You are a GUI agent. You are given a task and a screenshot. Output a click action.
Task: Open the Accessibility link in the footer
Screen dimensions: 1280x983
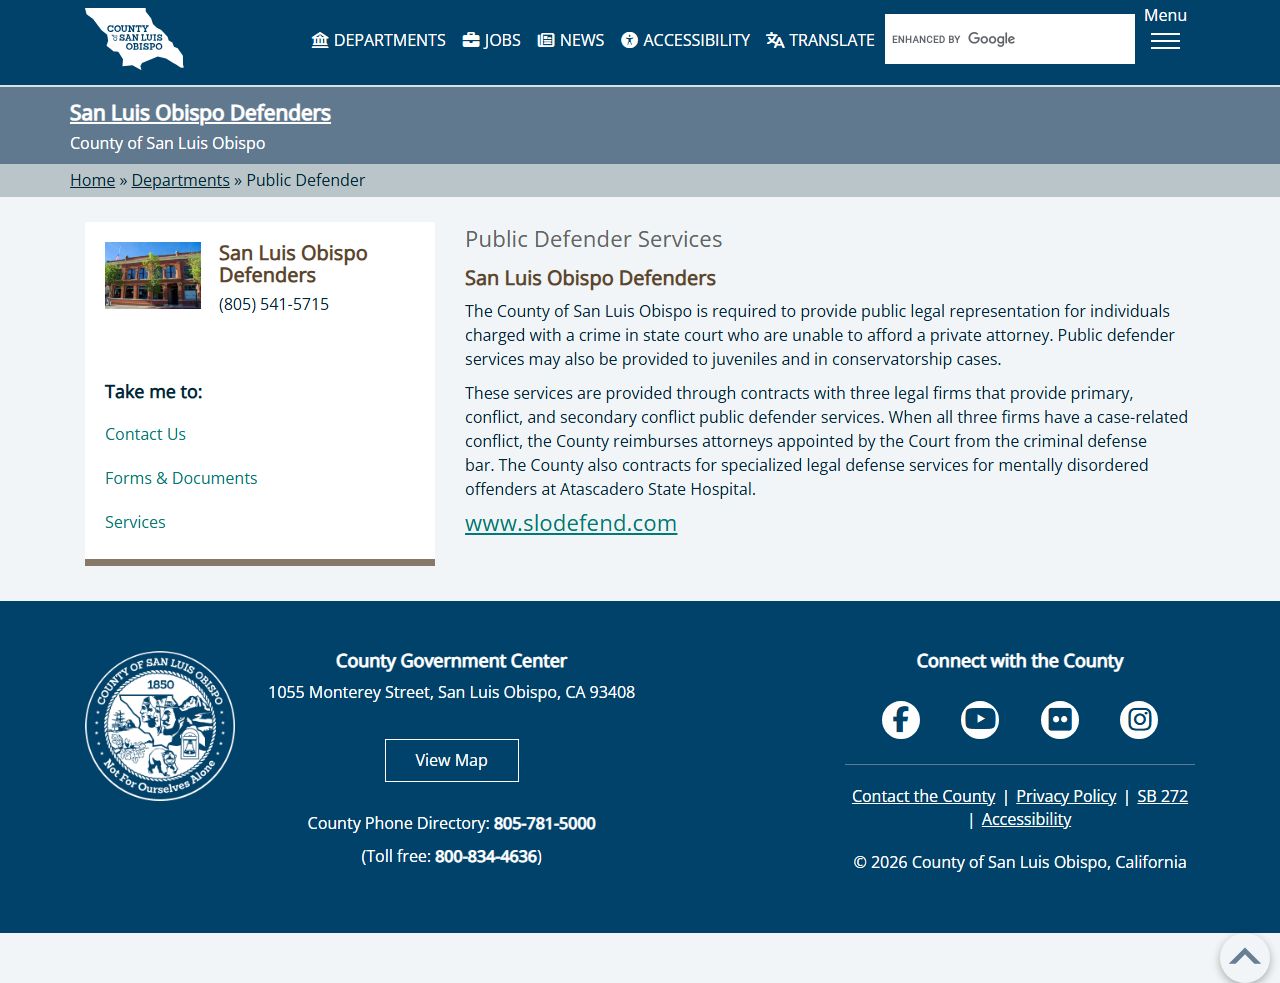click(1026, 819)
